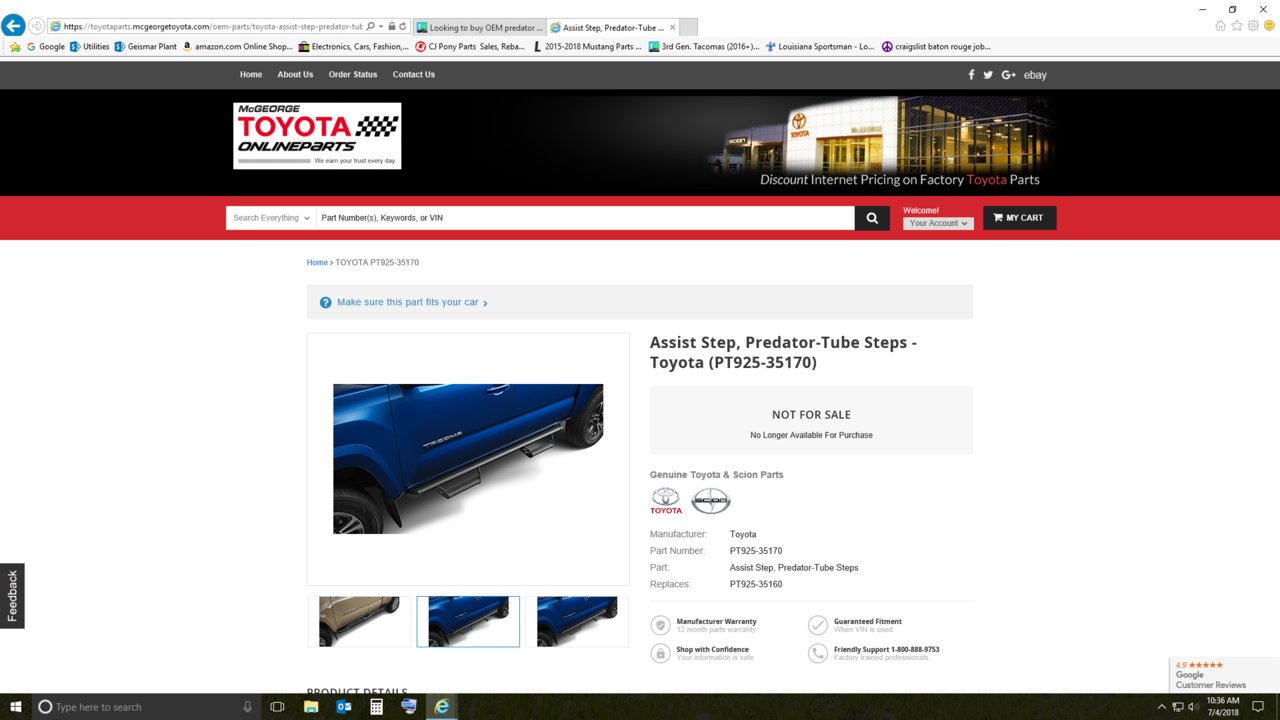Click the smiley feedback icon in browser
This screenshot has width=1280, height=720.
click(1270, 26)
